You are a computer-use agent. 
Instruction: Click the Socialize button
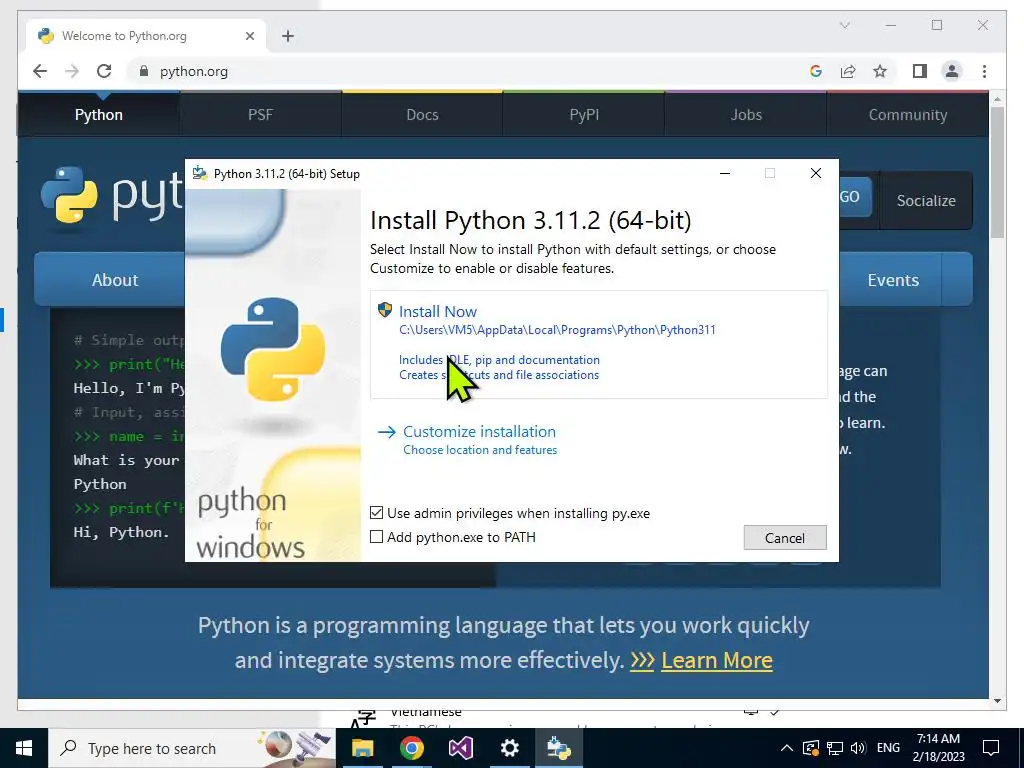tap(925, 200)
